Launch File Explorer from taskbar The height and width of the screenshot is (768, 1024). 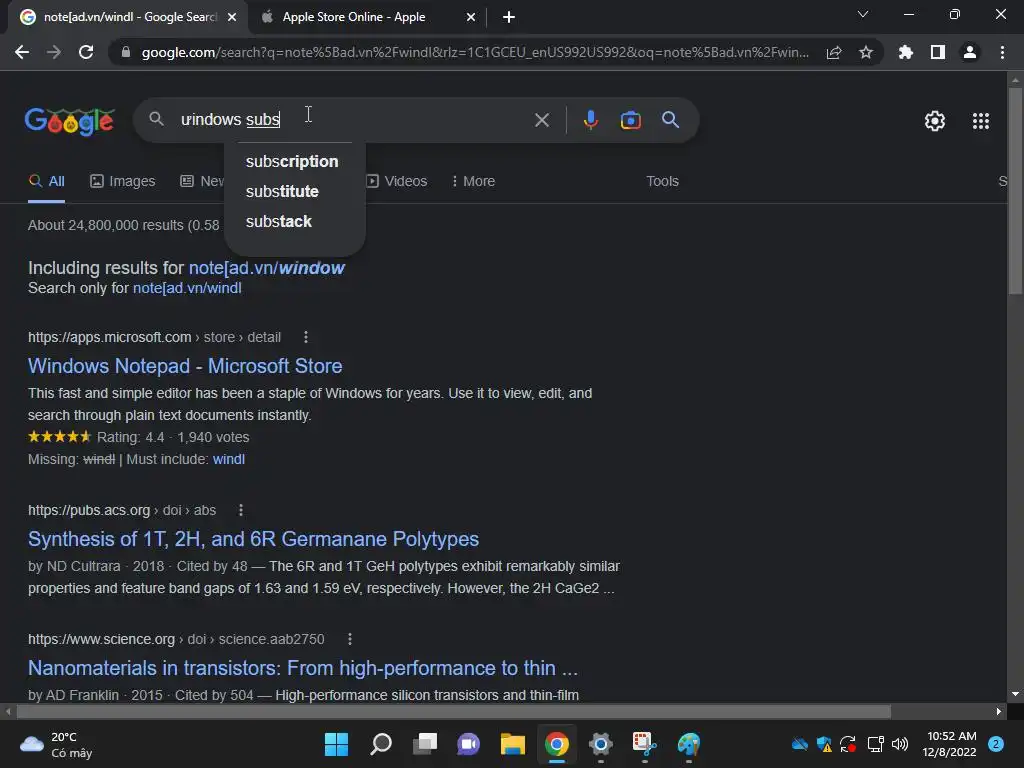513,744
